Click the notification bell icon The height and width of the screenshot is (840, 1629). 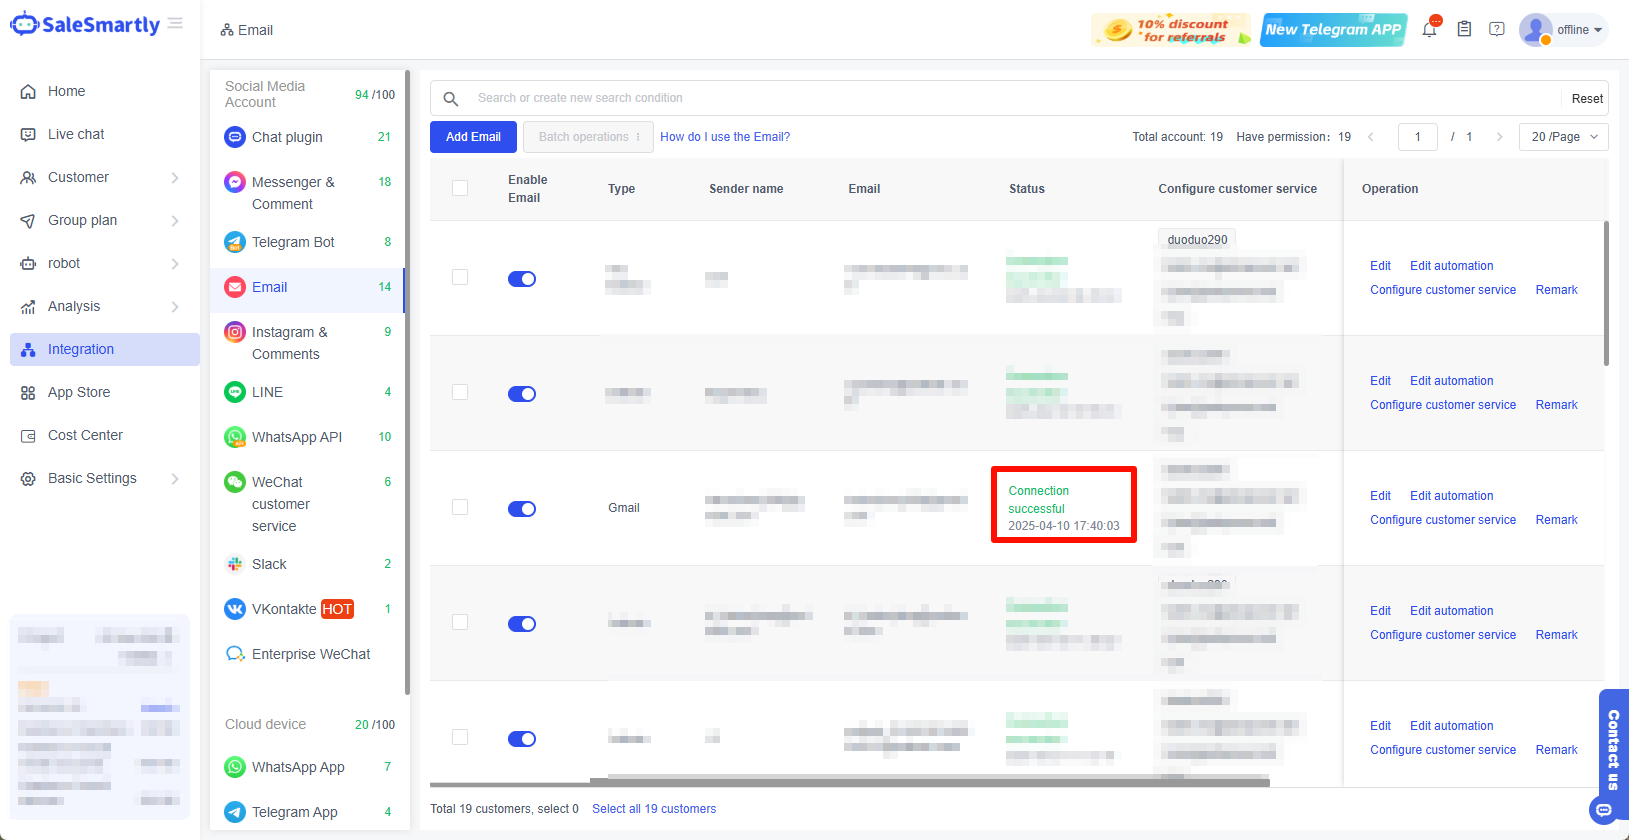click(x=1429, y=30)
